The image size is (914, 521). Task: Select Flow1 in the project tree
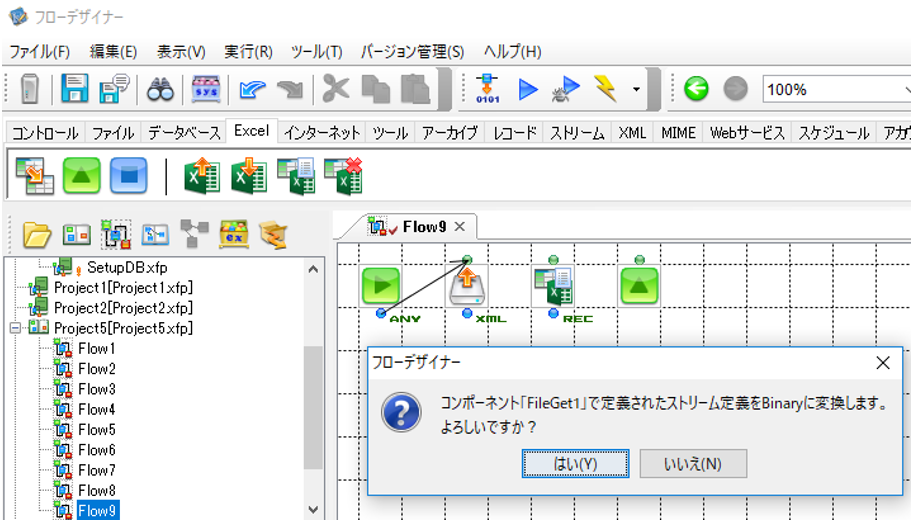97,348
